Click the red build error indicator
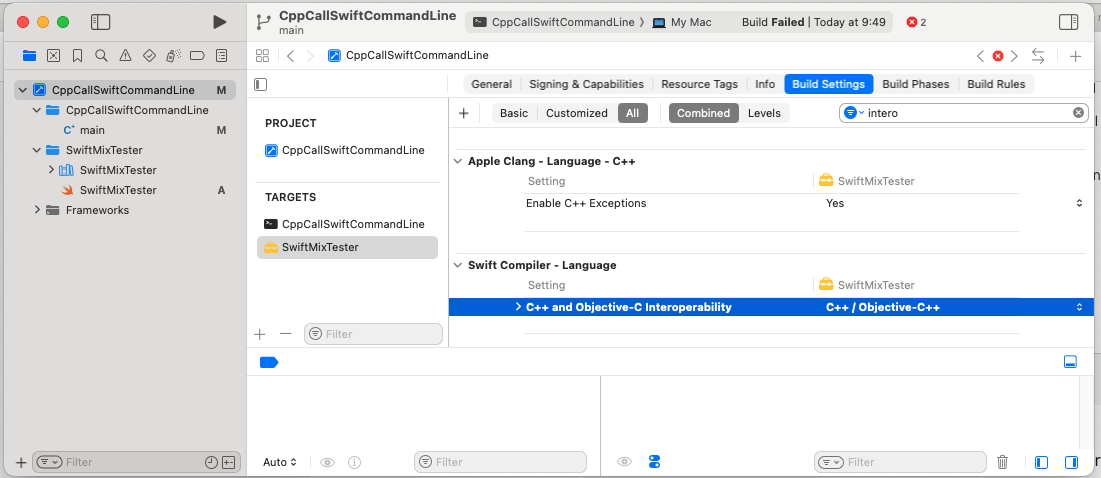The height and width of the screenshot is (478, 1101). tap(915, 22)
